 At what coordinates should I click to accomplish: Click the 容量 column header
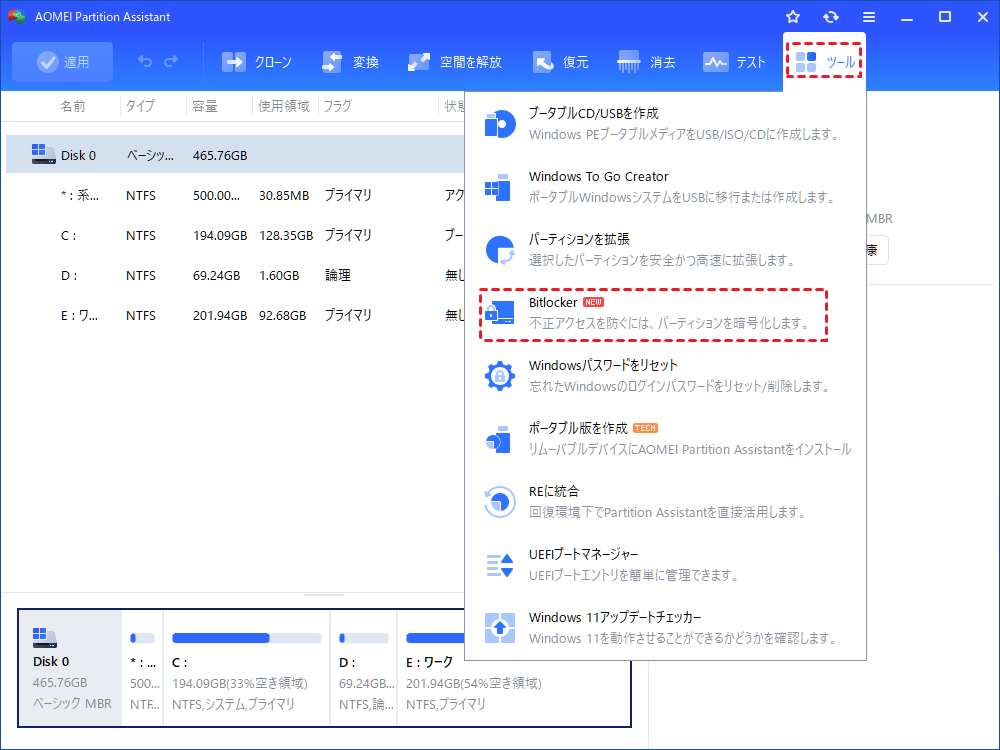point(205,106)
